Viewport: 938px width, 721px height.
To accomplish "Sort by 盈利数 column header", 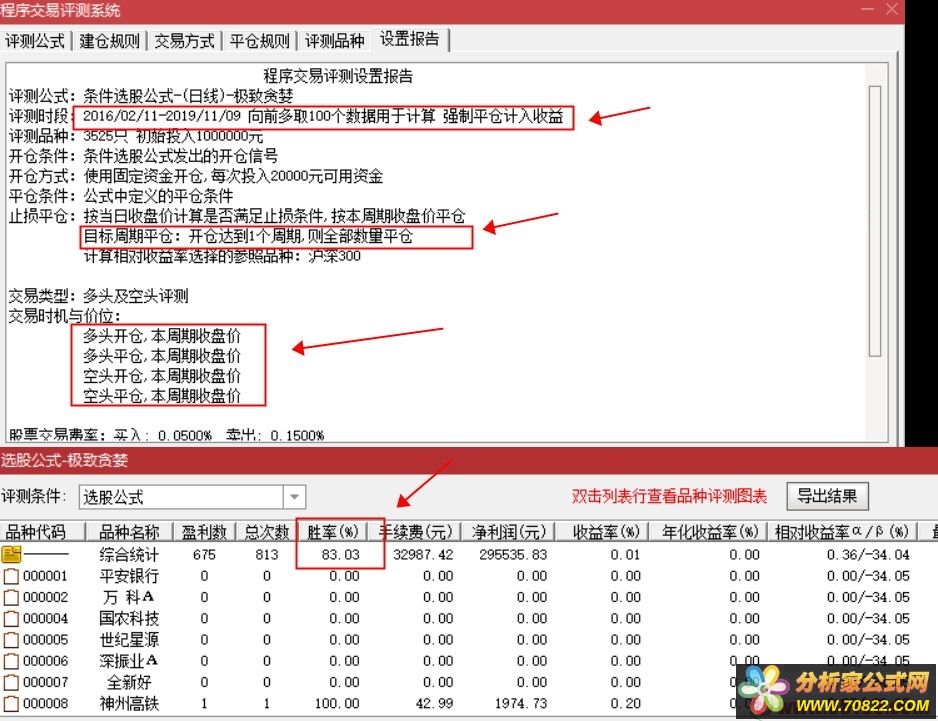I will point(205,531).
